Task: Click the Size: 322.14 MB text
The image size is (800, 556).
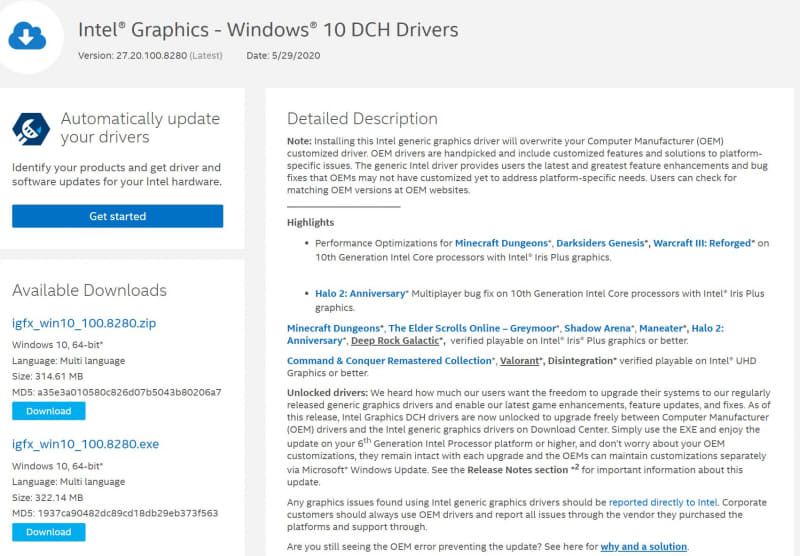Action: click(47, 498)
